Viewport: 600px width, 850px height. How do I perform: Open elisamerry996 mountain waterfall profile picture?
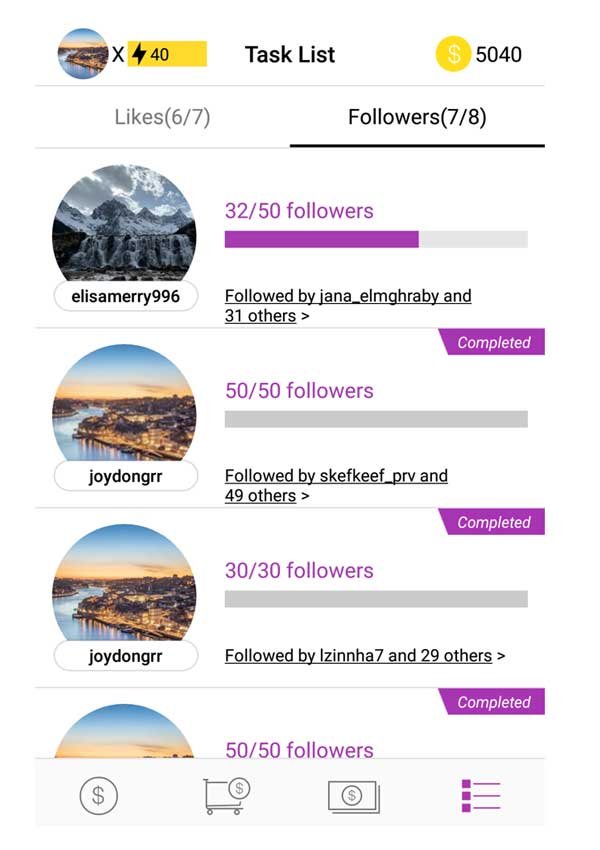point(124,223)
